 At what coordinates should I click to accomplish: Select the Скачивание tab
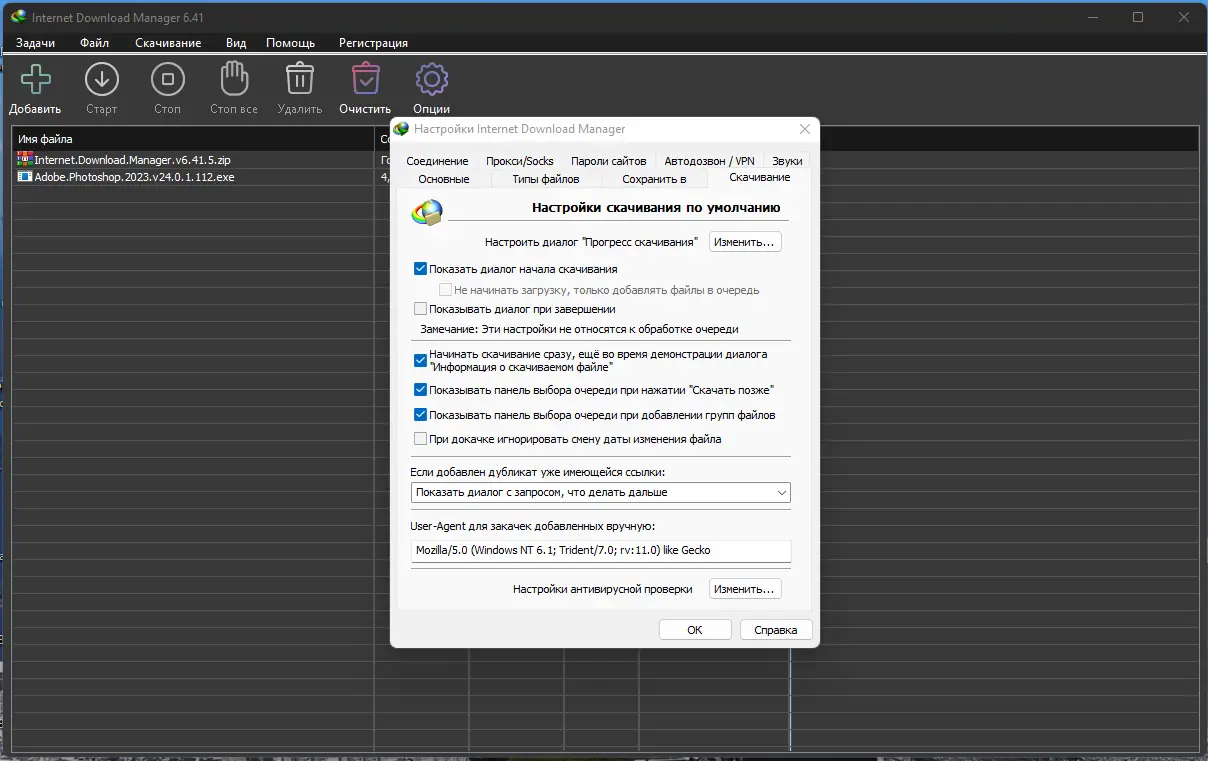tap(760, 177)
